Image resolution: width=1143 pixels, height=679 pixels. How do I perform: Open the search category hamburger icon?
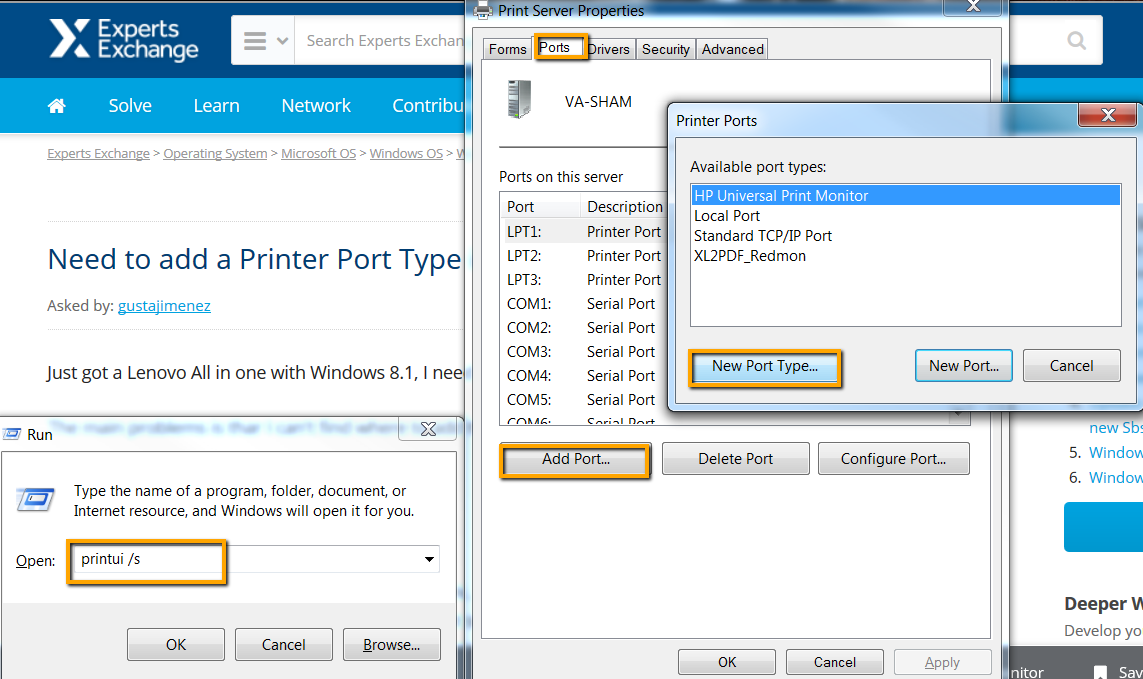[254, 40]
